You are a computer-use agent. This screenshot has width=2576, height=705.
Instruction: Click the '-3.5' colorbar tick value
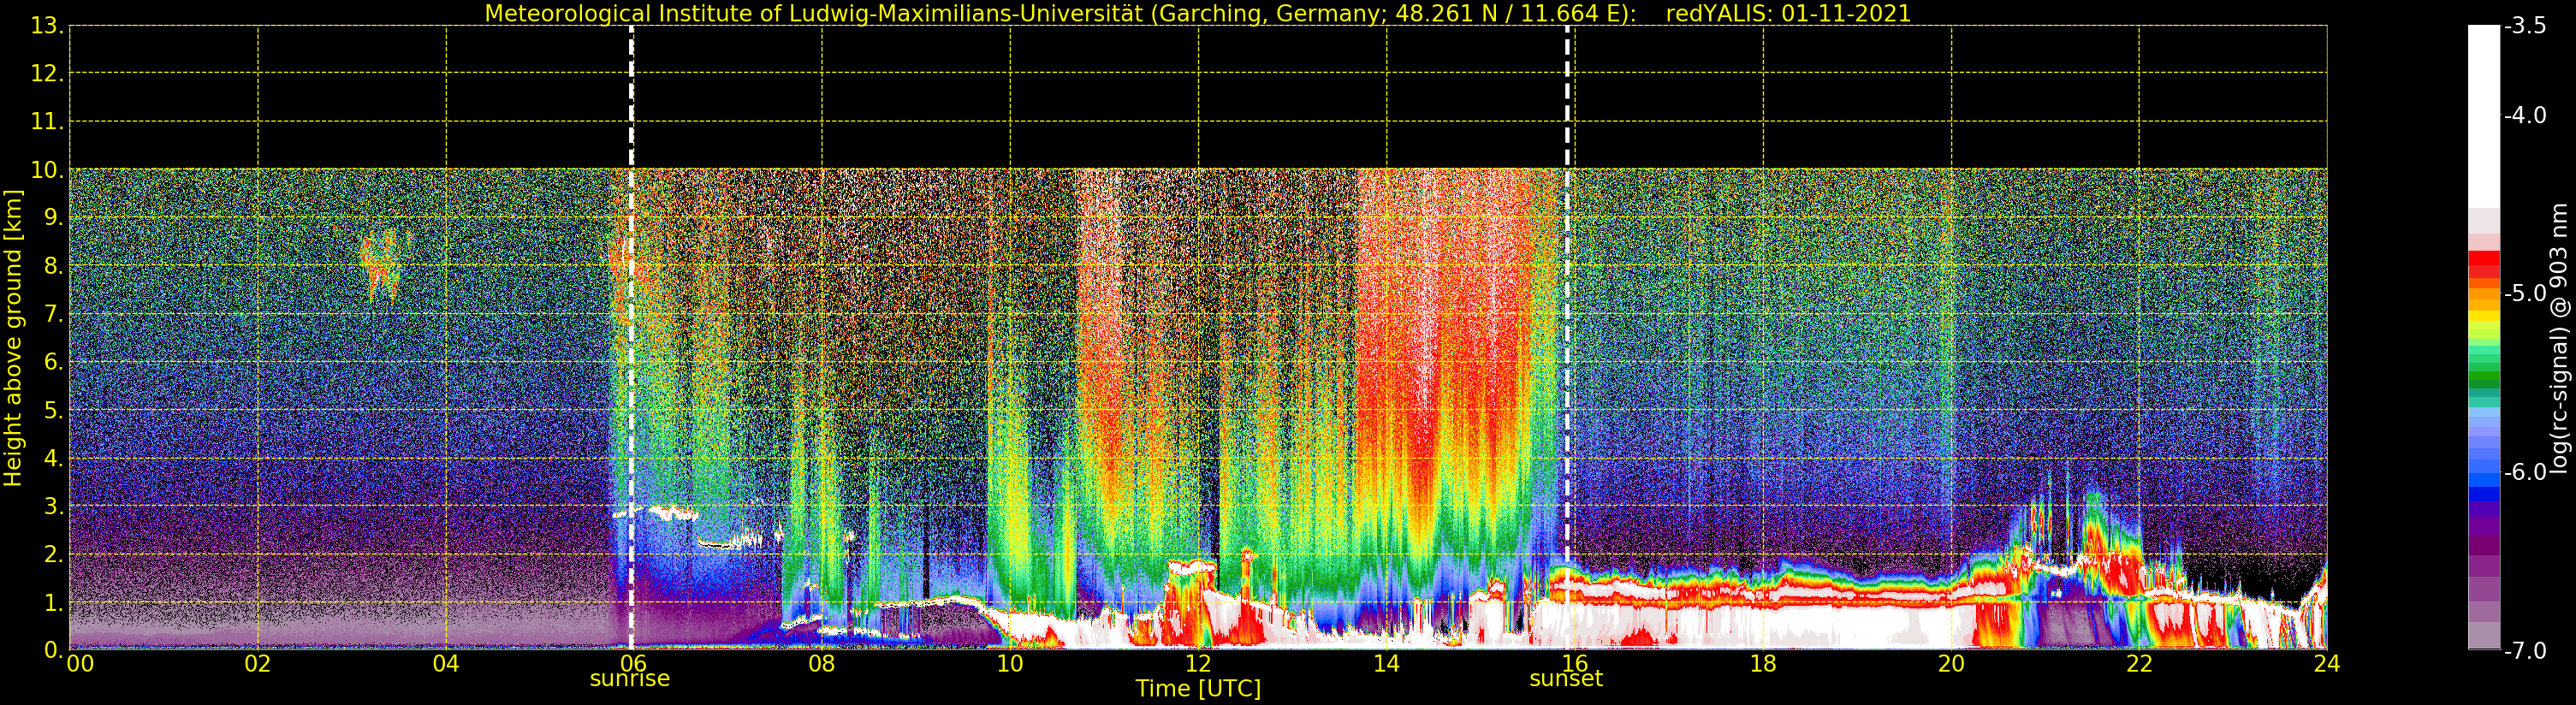point(2526,26)
